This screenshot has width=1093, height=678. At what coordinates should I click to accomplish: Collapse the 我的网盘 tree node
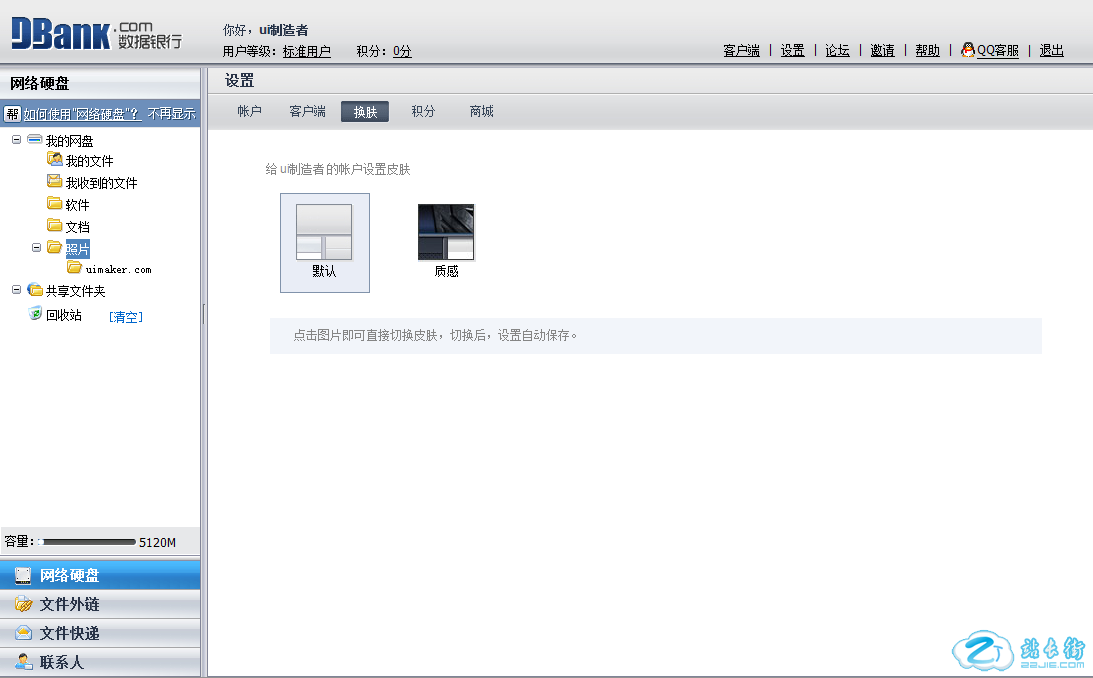(x=17, y=140)
